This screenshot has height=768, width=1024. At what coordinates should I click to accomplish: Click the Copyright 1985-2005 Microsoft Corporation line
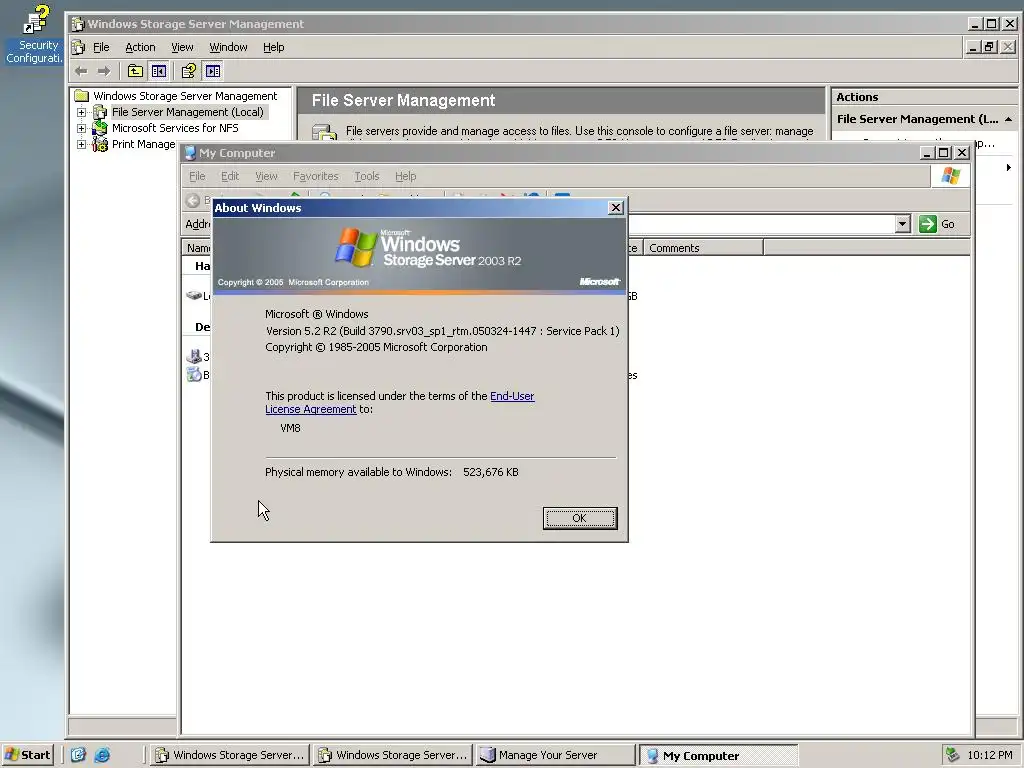[x=376, y=347]
